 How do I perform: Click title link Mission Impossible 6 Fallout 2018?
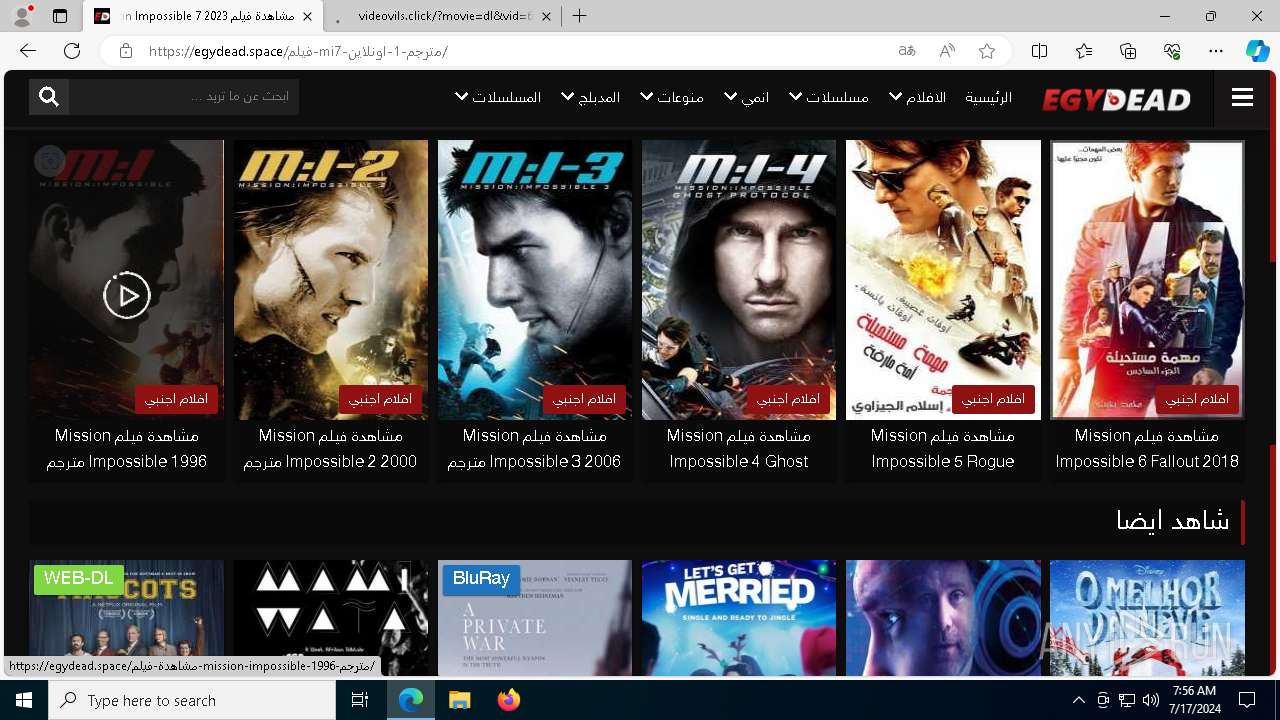click(1147, 449)
